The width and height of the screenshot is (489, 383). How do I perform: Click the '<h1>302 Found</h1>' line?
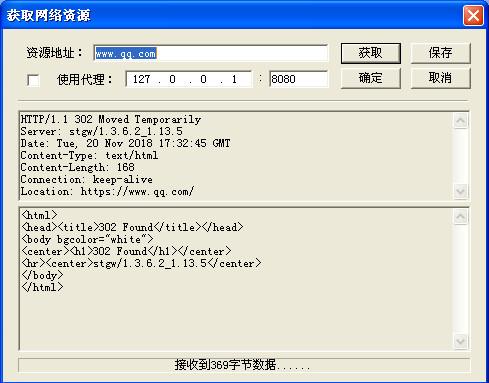126,251
